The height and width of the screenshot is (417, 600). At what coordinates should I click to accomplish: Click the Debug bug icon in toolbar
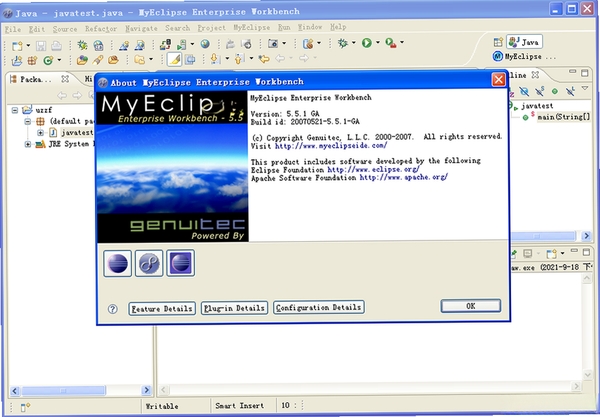click(x=342, y=43)
